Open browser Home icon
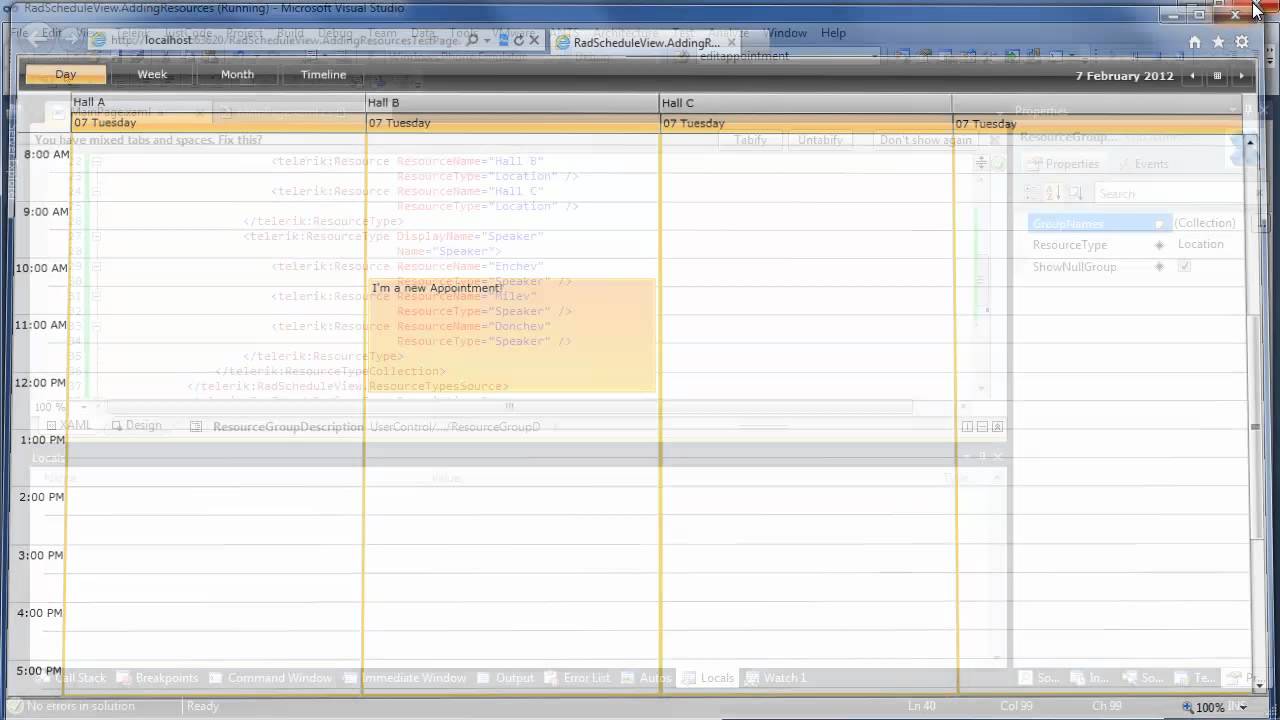The height and width of the screenshot is (720, 1280). click(x=1194, y=42)
